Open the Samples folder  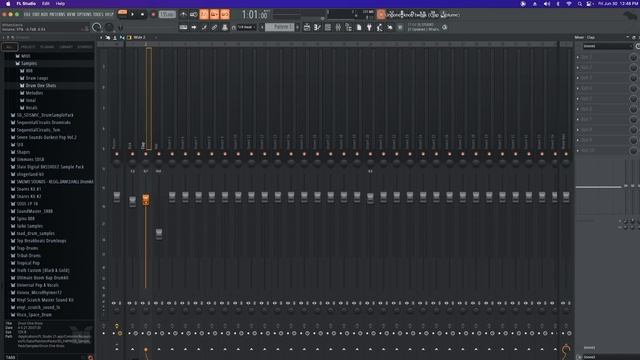[x=29, y=63]
